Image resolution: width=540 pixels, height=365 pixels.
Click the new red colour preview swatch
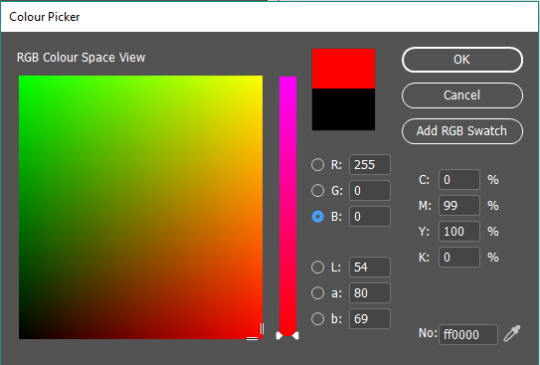point(343,69)
